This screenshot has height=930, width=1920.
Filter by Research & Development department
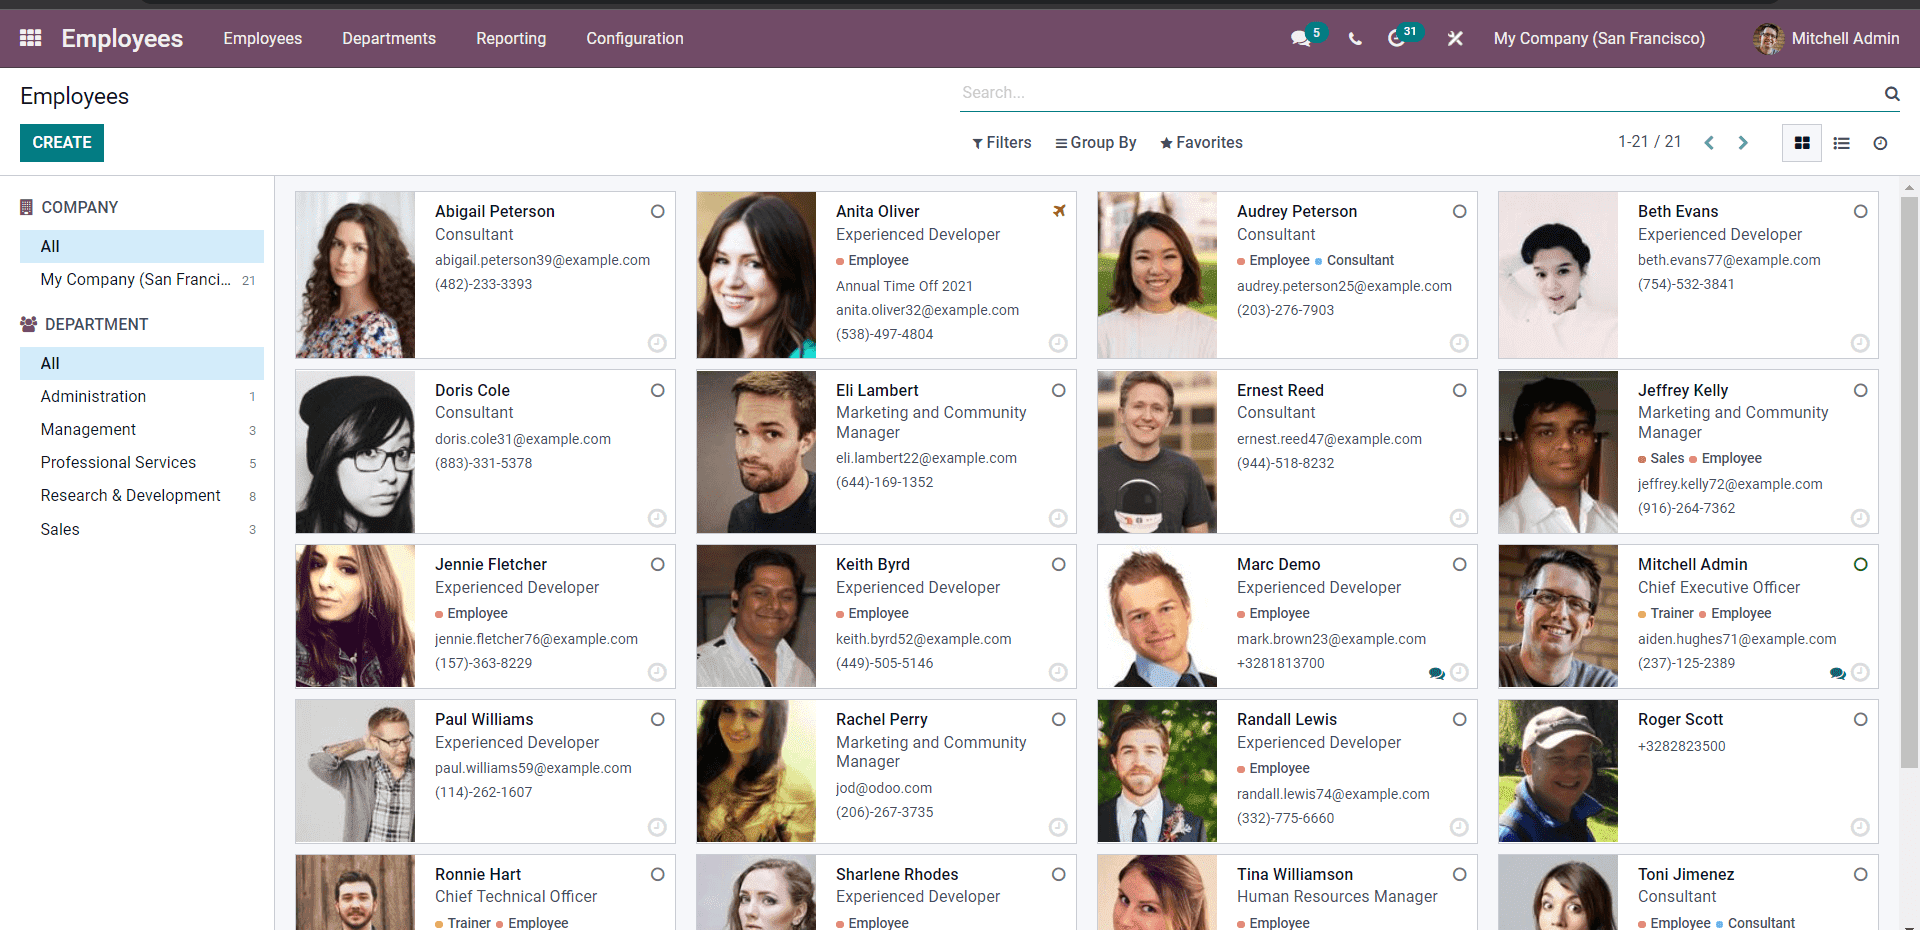coord(130,496)
